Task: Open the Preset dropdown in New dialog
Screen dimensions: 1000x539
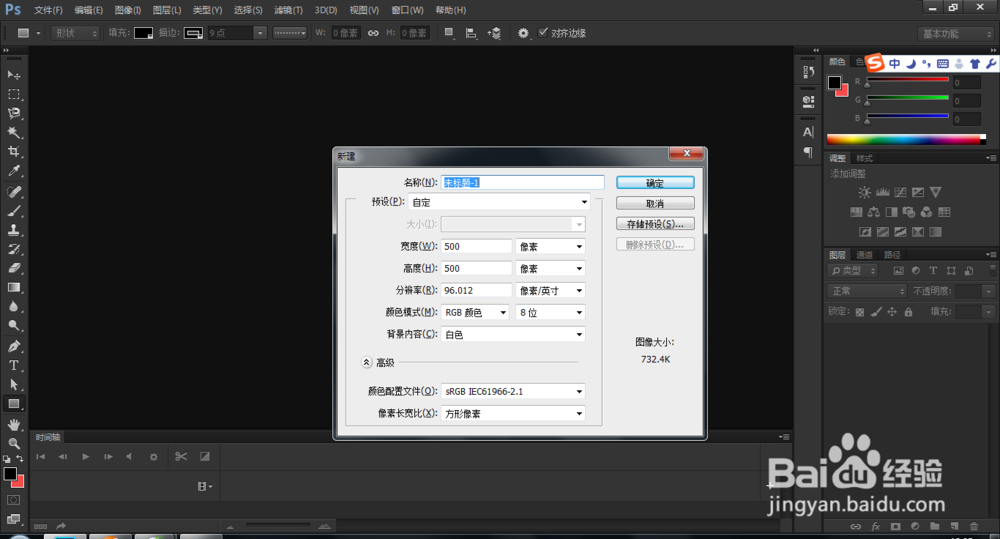Action: [x=499, y=202]
